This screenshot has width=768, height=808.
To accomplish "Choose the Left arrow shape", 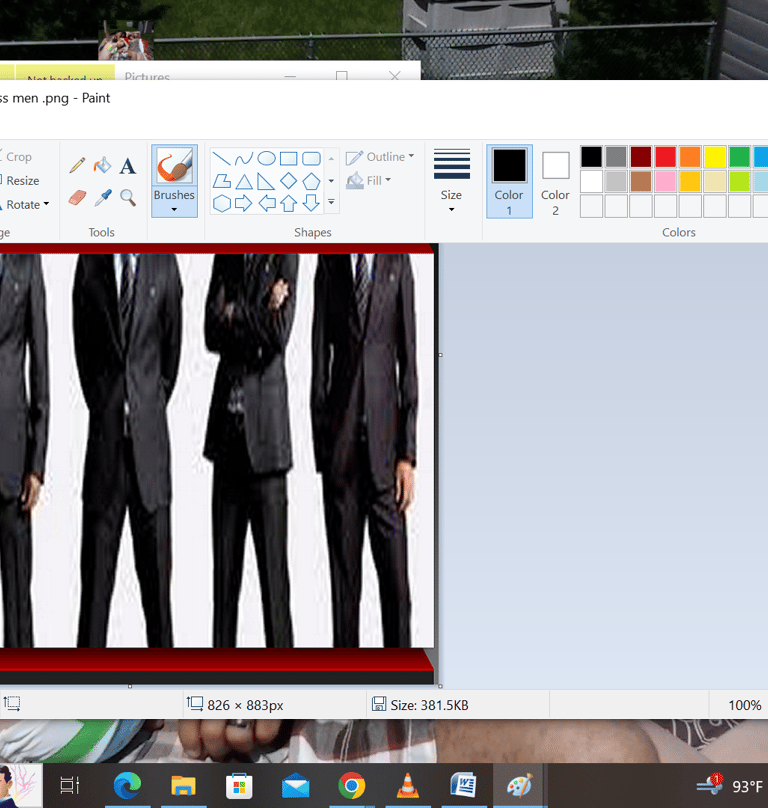I will (x=266, y=204).
